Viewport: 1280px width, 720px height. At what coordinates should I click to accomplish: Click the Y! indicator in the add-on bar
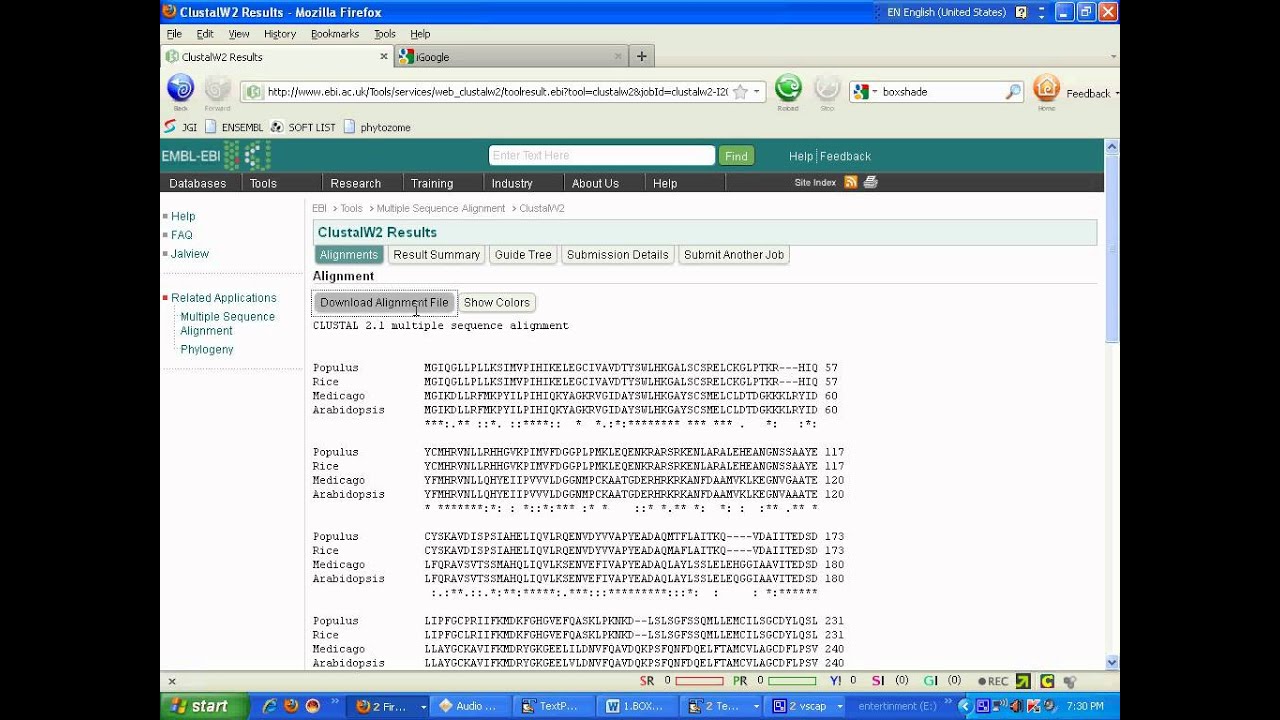pyautogui.click(x=836, y=681)
